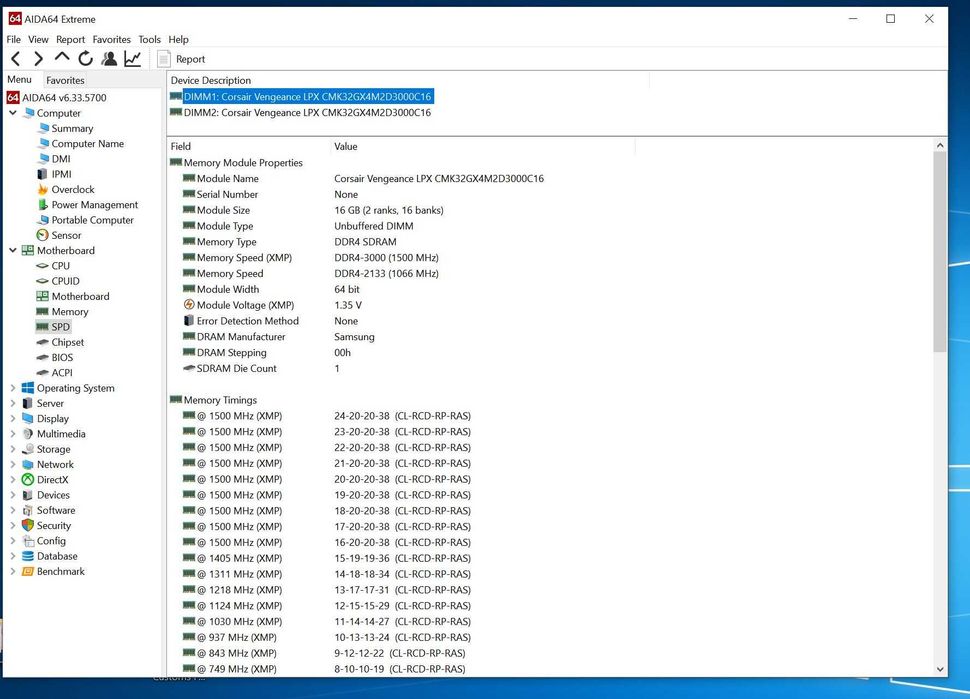The height and width of the screenshot is (699, 970).
Task: Go forward with the Forward arrow icon
Action: click(38, 59)
